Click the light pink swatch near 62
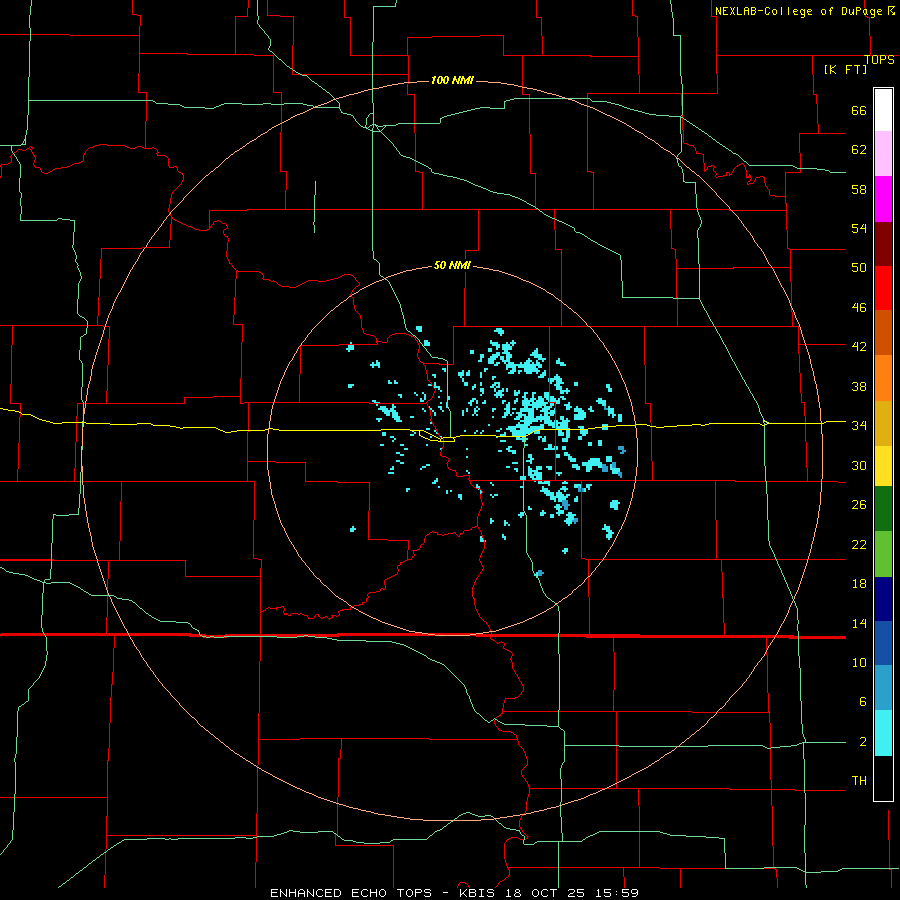 [x=883, y=153]
